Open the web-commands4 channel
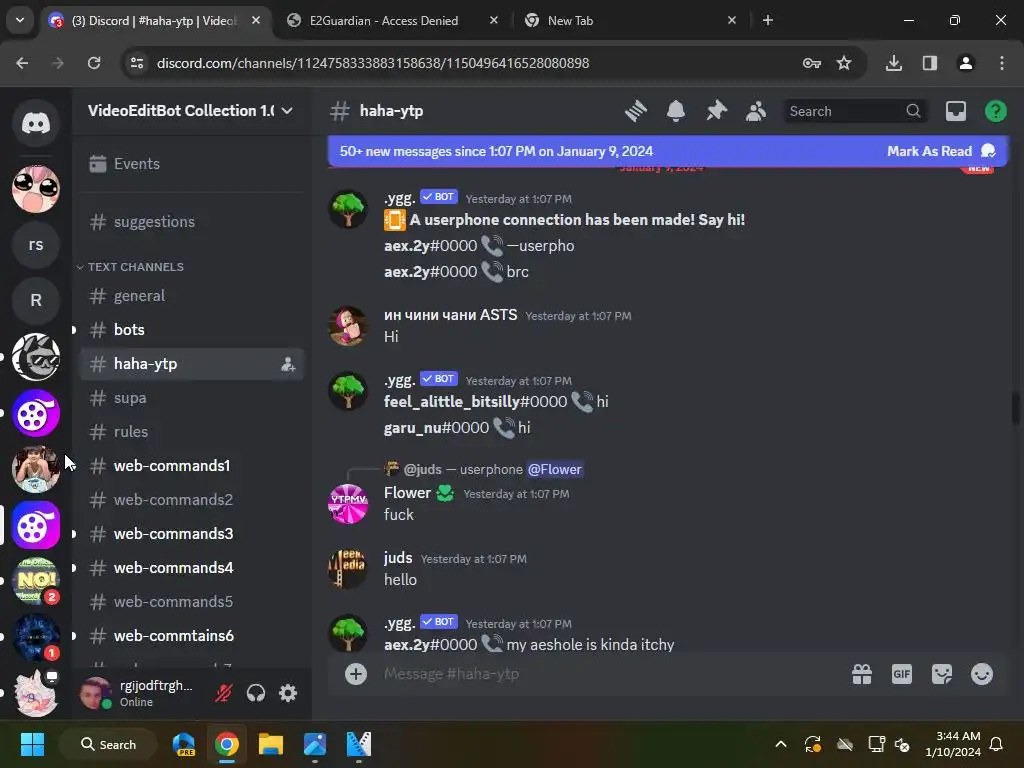 (192, 568)
